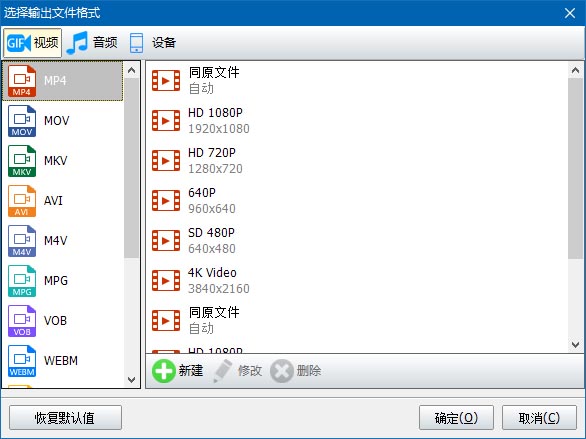
Task: Click the 恢复默认值 button
Action: tap(65, 418)
